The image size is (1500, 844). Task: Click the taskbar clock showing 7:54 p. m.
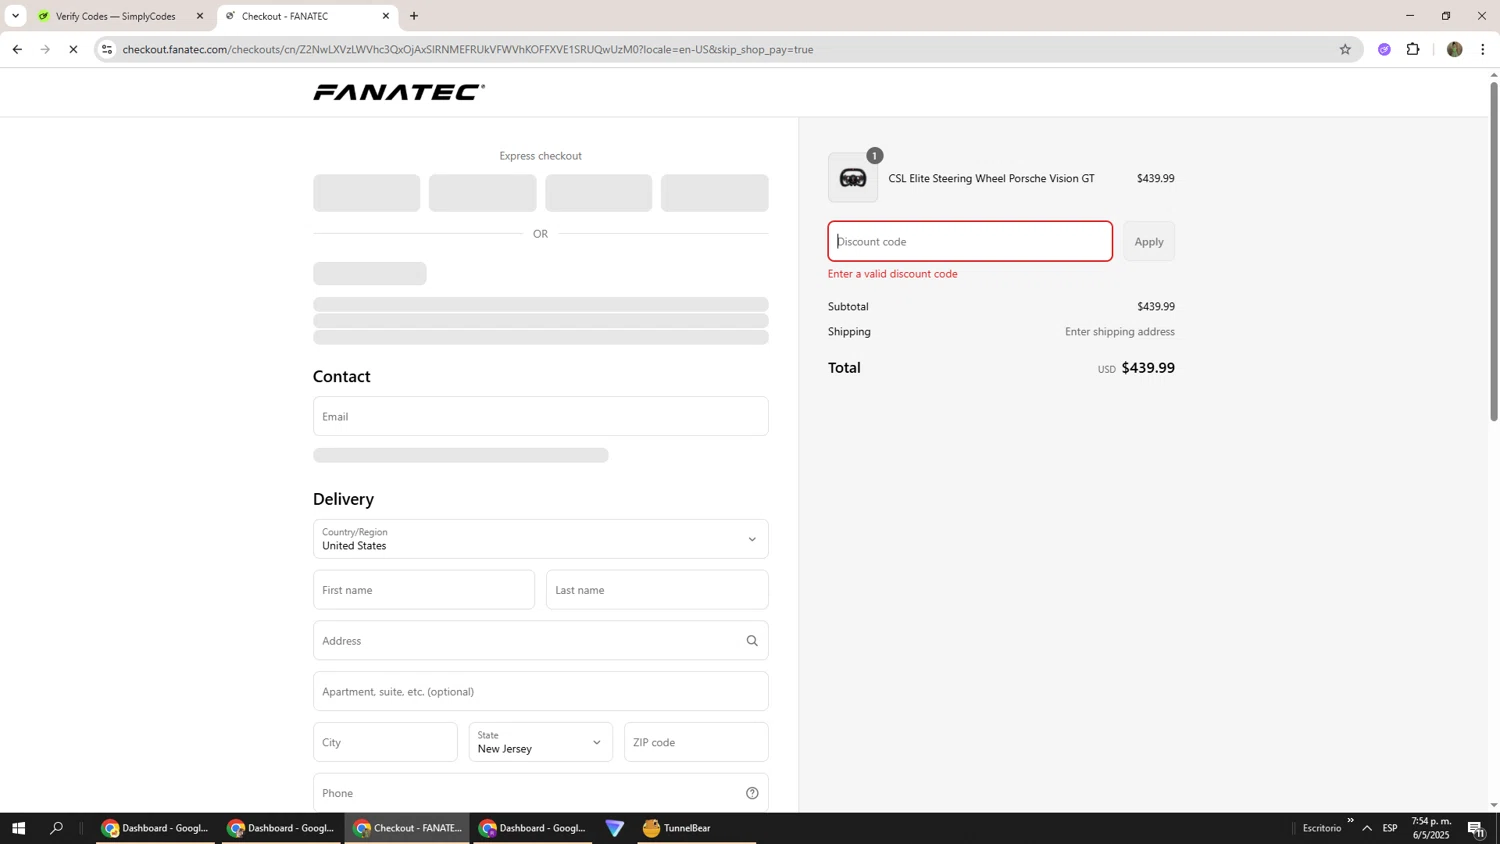coord(1430,828)
